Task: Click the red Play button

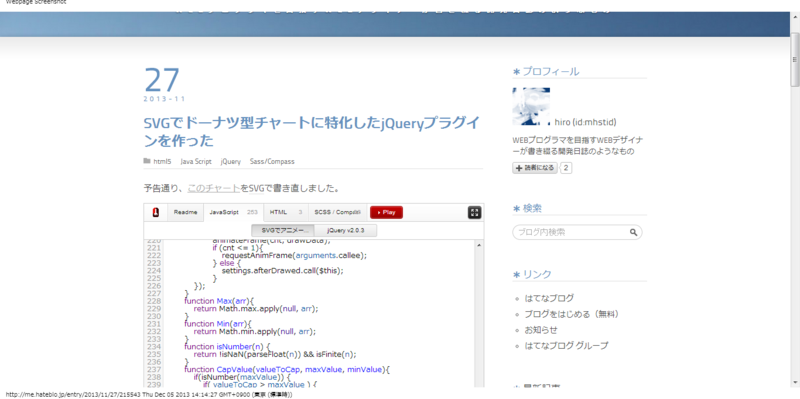Action: tap(386, 212)
